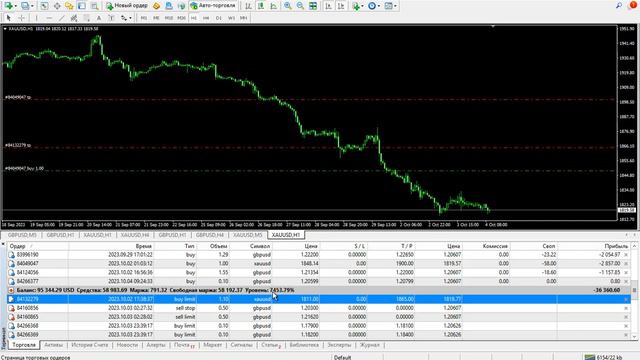Click the New Chart dropdown arrow

(x=16, y=6)
